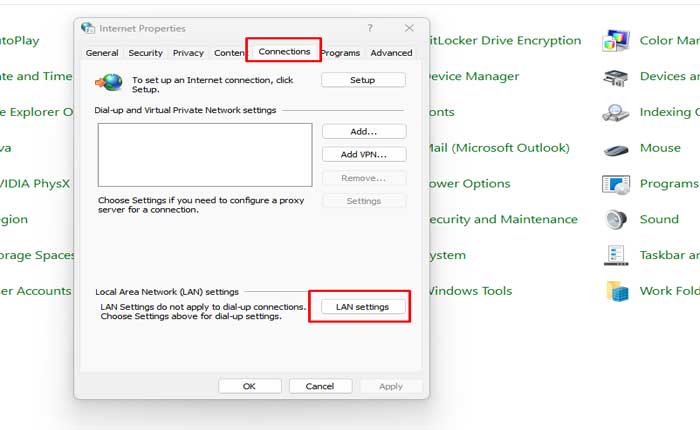Open the Security tab

pyautogui.click(x=145, y=53)
